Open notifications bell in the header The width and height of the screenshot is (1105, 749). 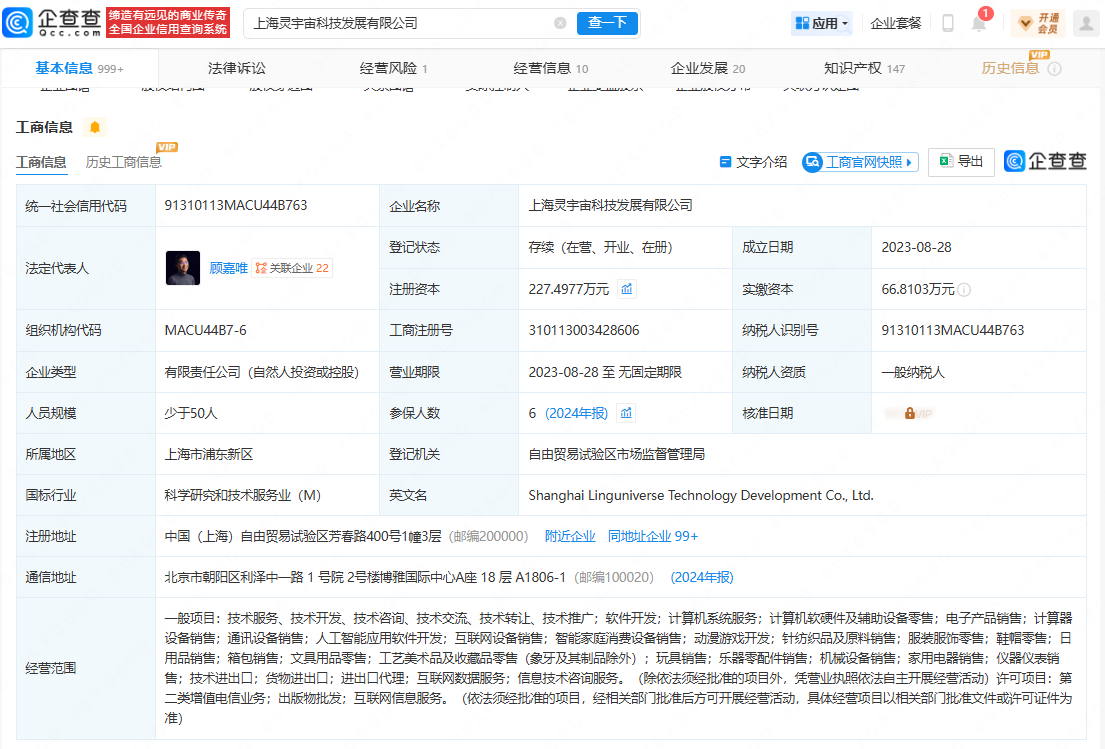click(979, 24)
